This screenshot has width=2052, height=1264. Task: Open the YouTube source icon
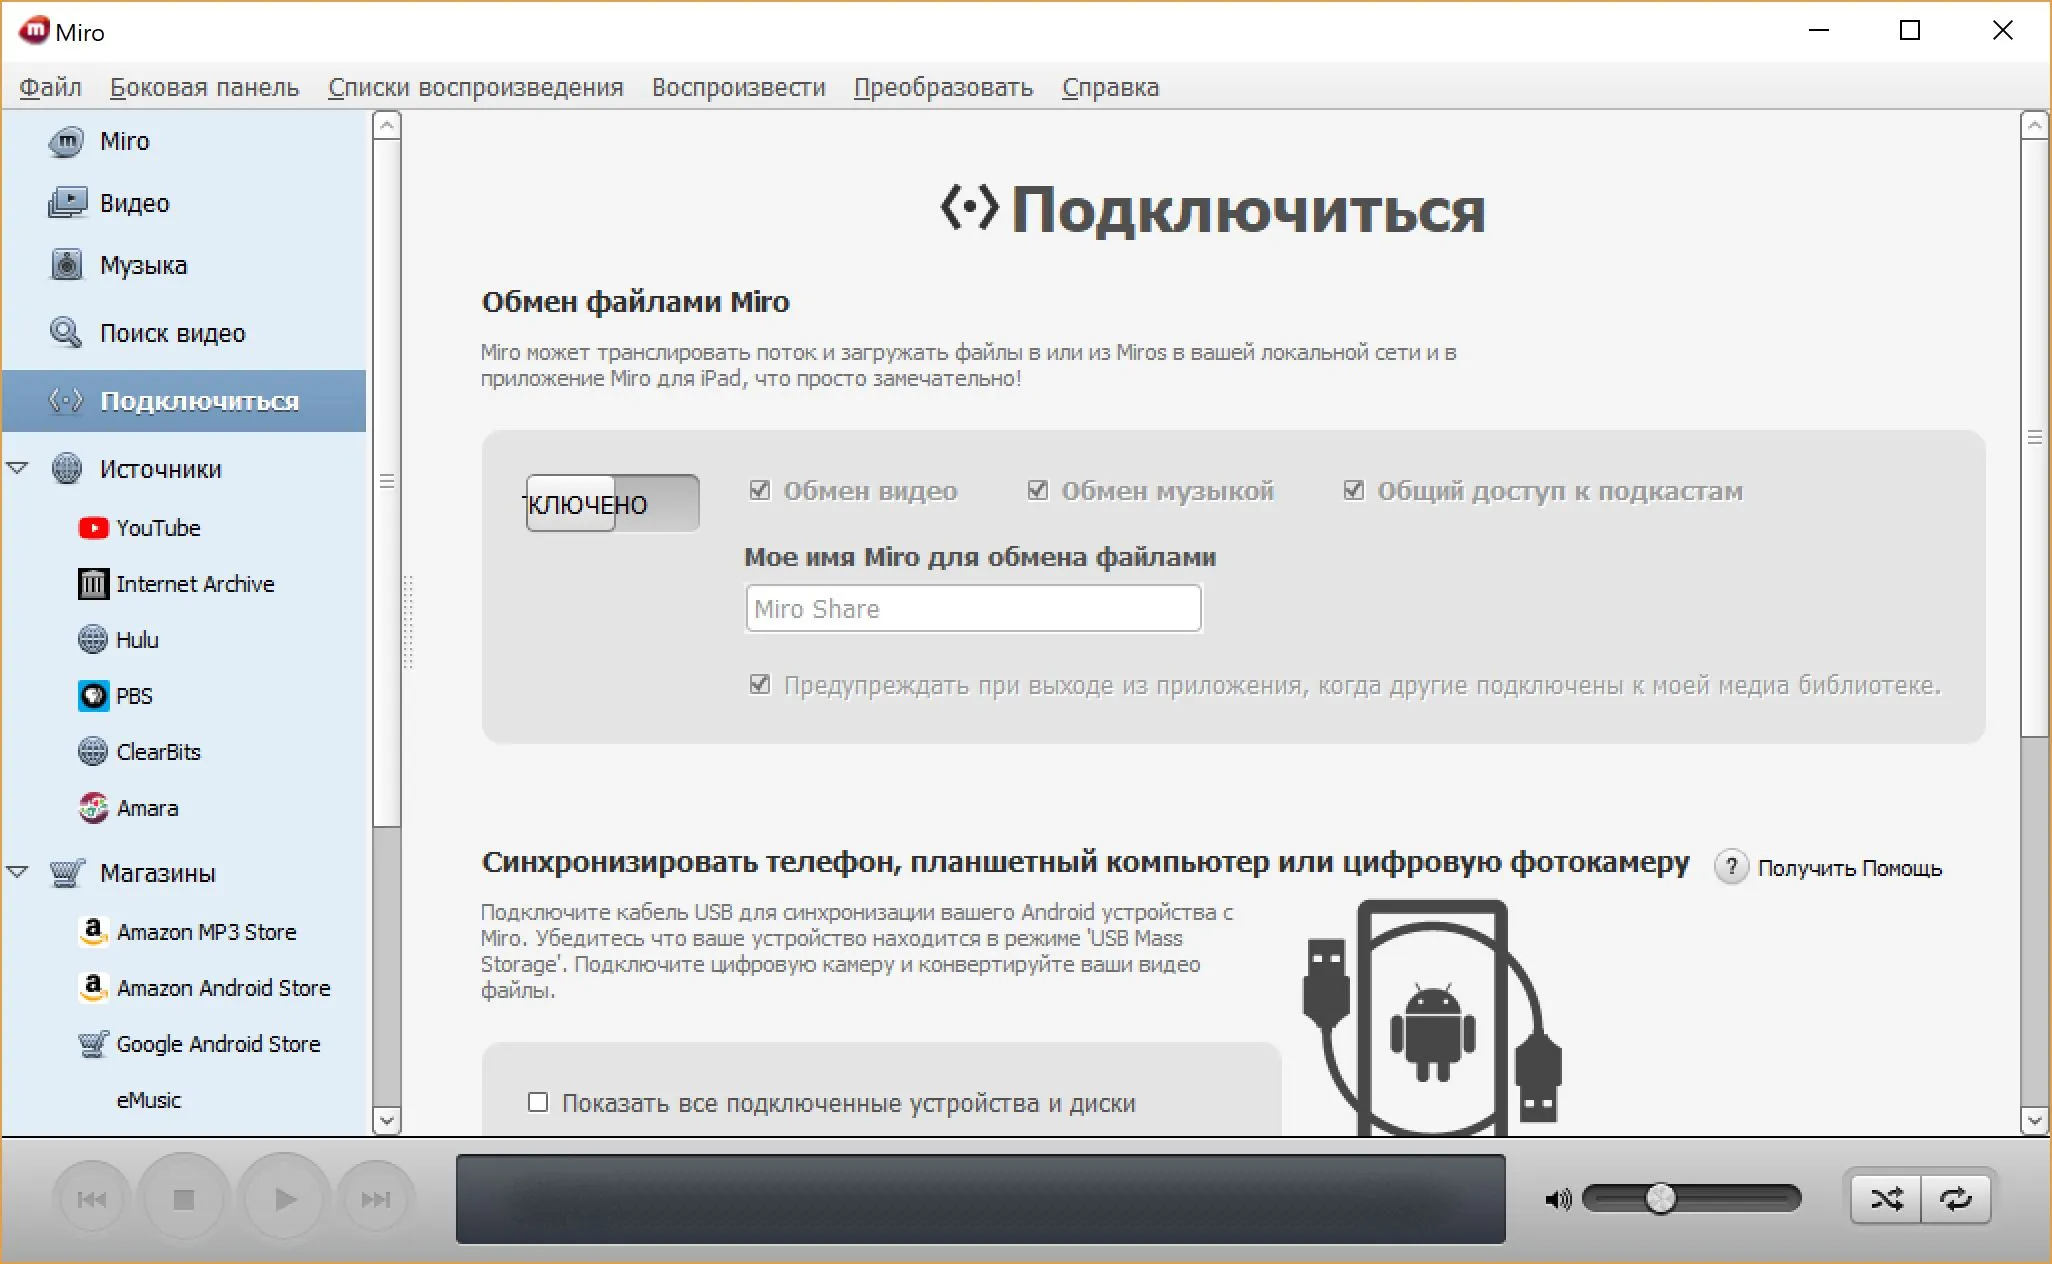click(x=93, y=528)
